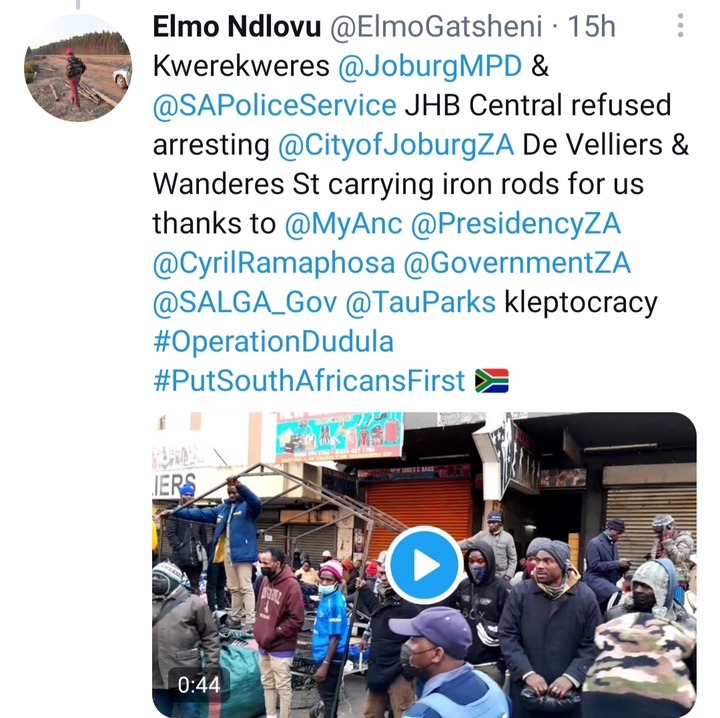The image size is (720, 718).
Task: Open the @GovernmentZA mention
Action: coord(517,264)
